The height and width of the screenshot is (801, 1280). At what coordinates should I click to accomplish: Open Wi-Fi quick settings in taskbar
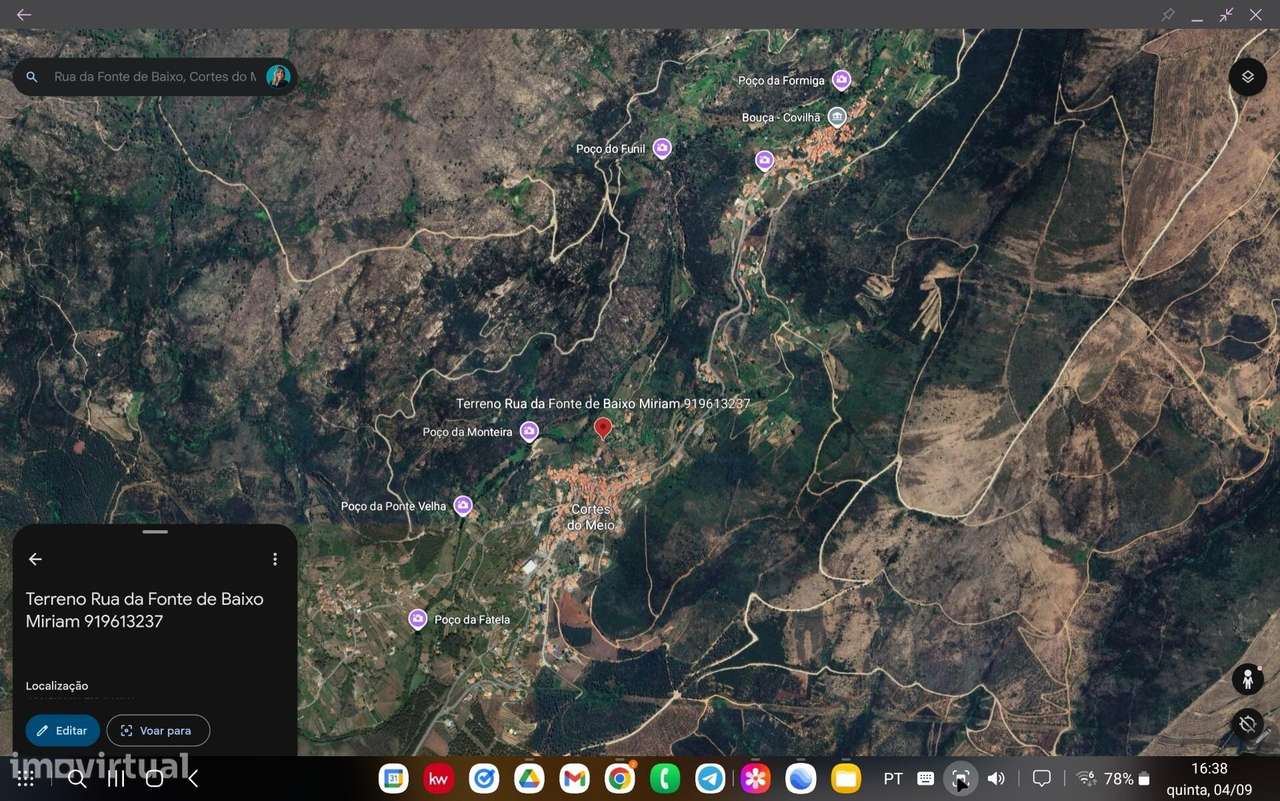pos(1087,779)
